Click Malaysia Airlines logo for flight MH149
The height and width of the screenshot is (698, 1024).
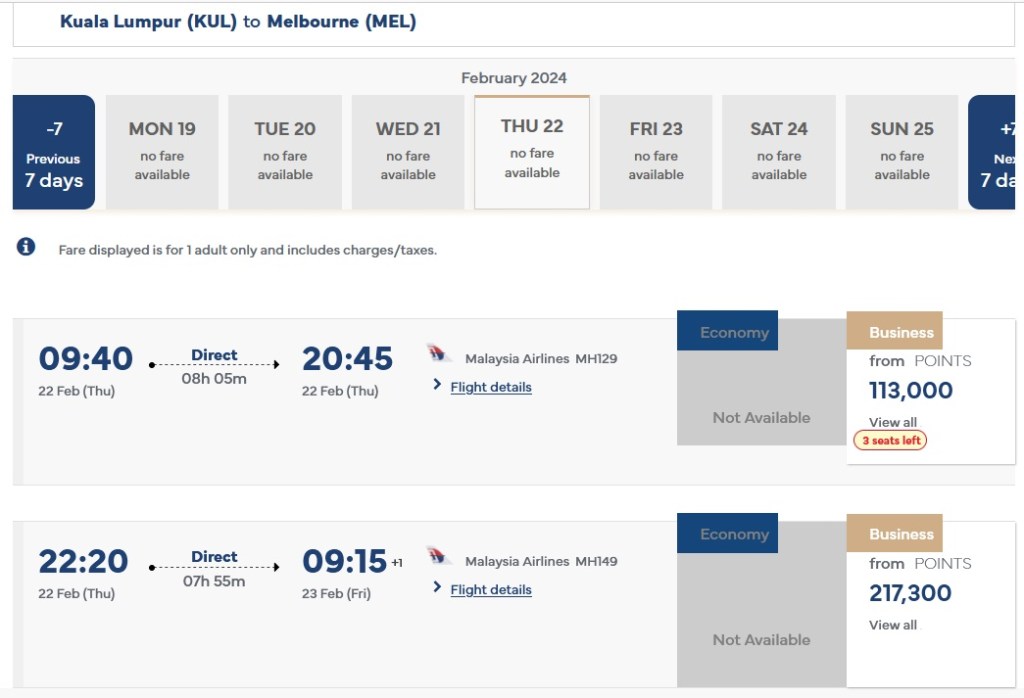tap(439, 557)
